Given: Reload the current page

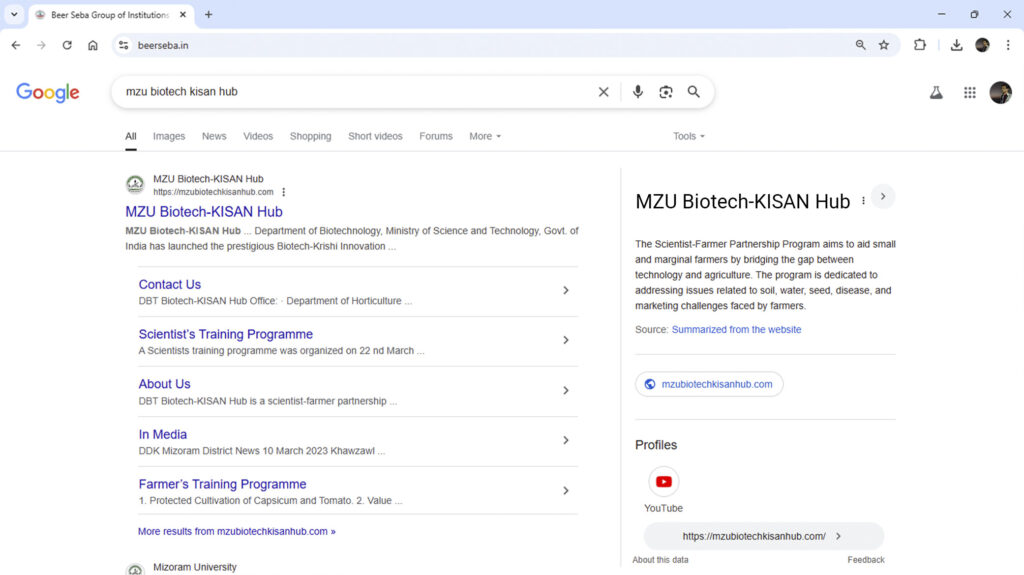Looking at the screenshot, I should coord(67,45).
